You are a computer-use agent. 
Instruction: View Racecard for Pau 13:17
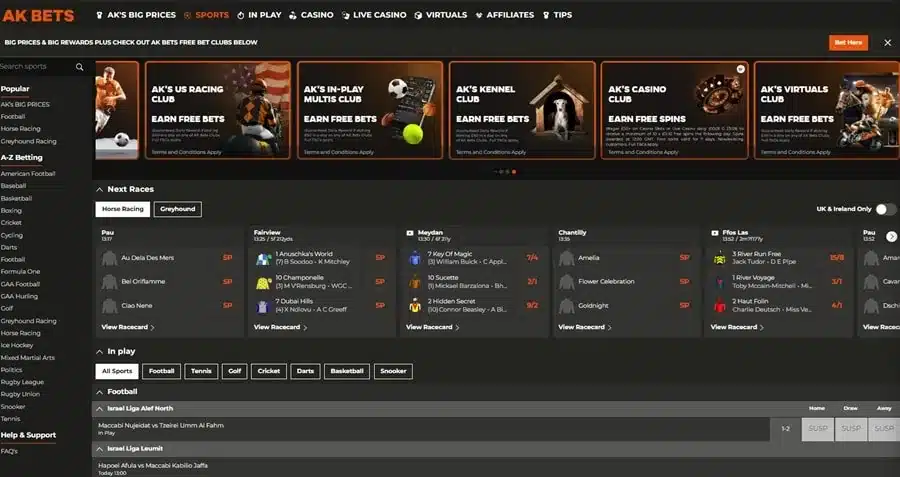[x=128, y=327]
